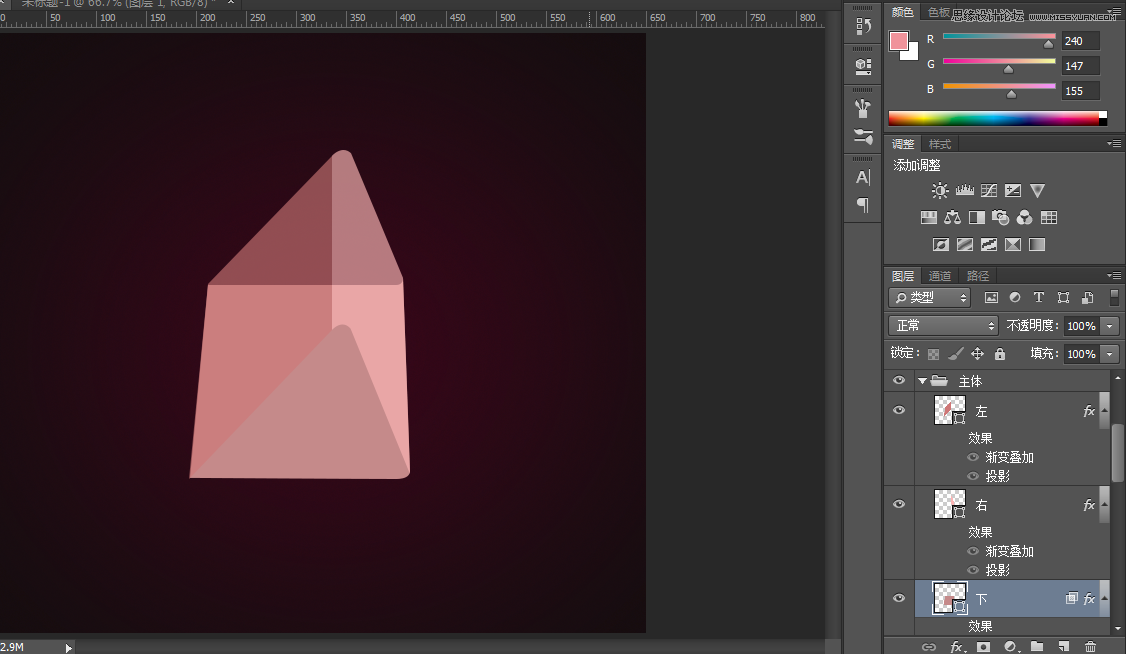This screenshot has width=1126, height=654.
Task: Filter for shape layers
Action: pos(1064,297)
